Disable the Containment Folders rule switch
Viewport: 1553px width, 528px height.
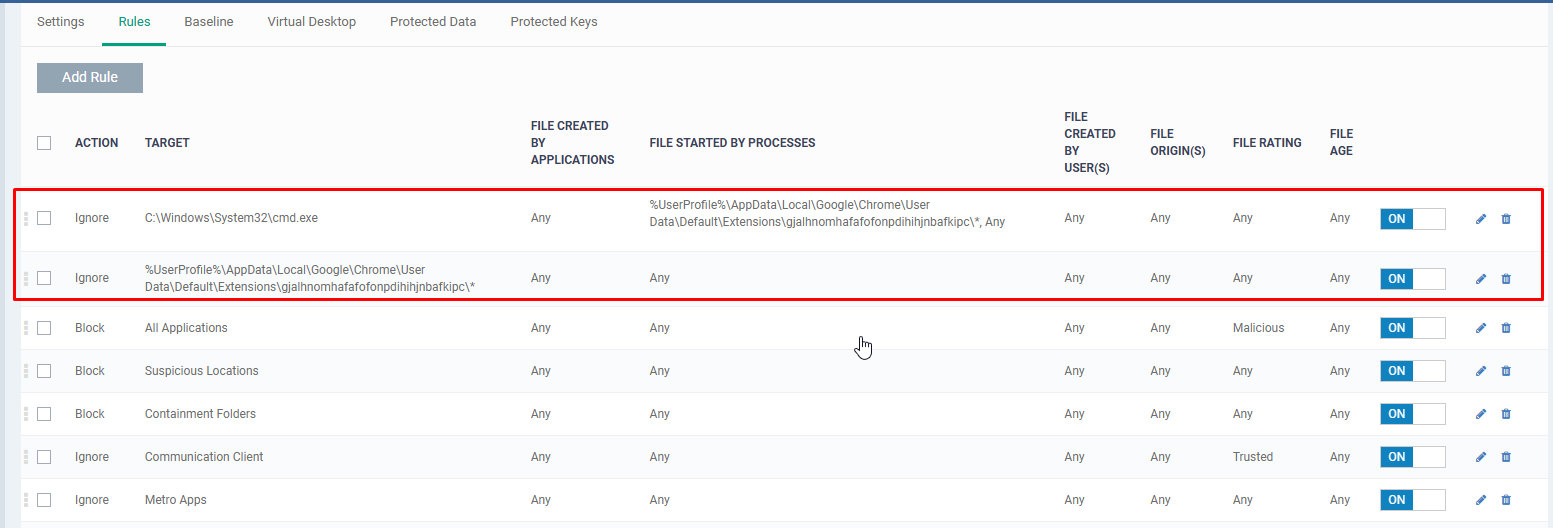(x=1412, y=414)
